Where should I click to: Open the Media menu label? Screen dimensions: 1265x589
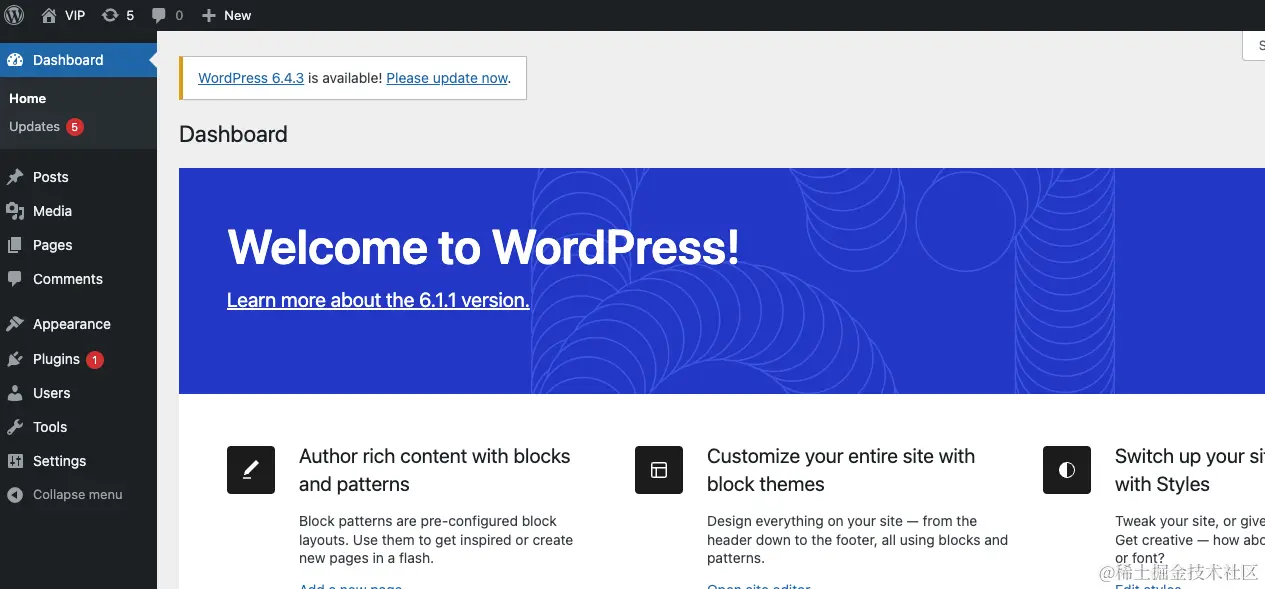click(52, 211)
